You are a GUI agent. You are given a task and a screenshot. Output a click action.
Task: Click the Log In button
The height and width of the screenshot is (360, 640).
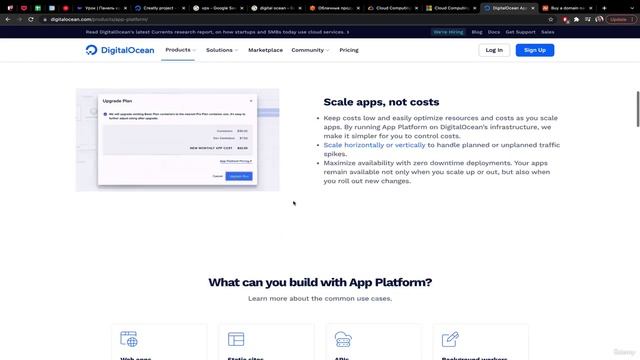pyautogui.click(x=494, y=50)
